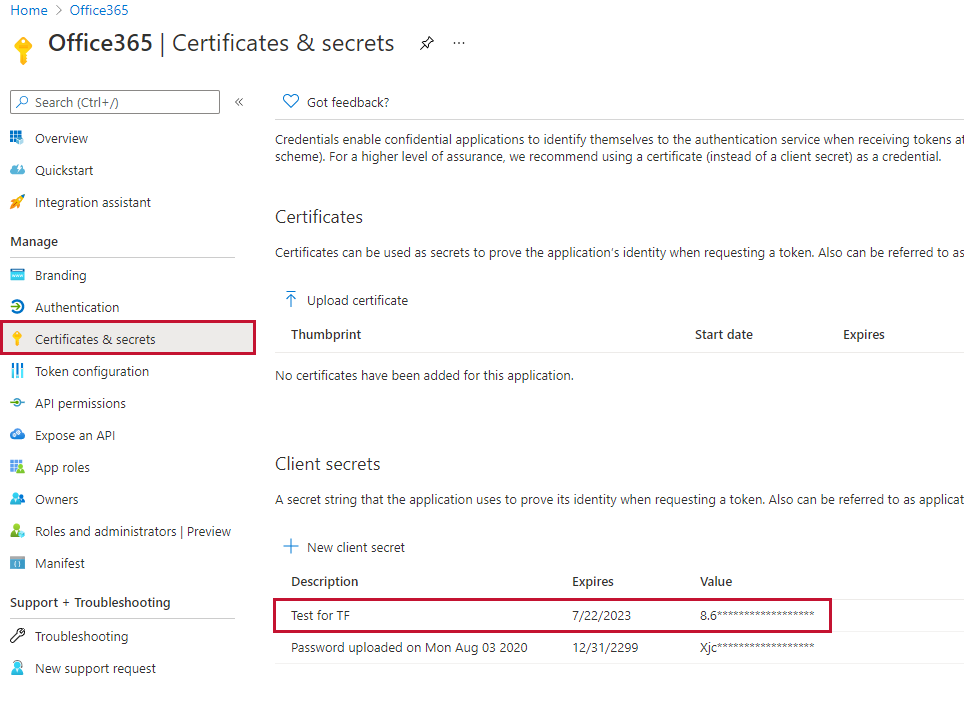Open the Quickstart section

click(x=64, y=170)
